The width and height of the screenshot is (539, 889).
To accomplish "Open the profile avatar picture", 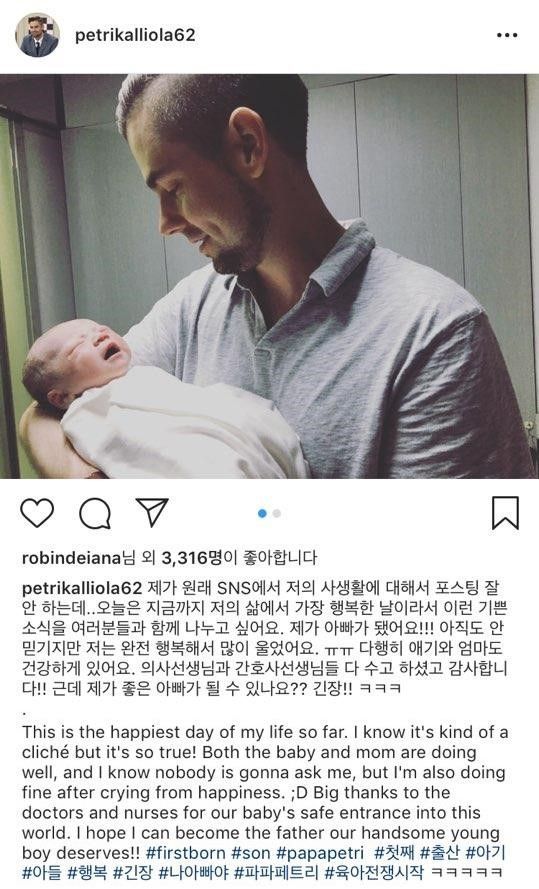I will (37, 35).
